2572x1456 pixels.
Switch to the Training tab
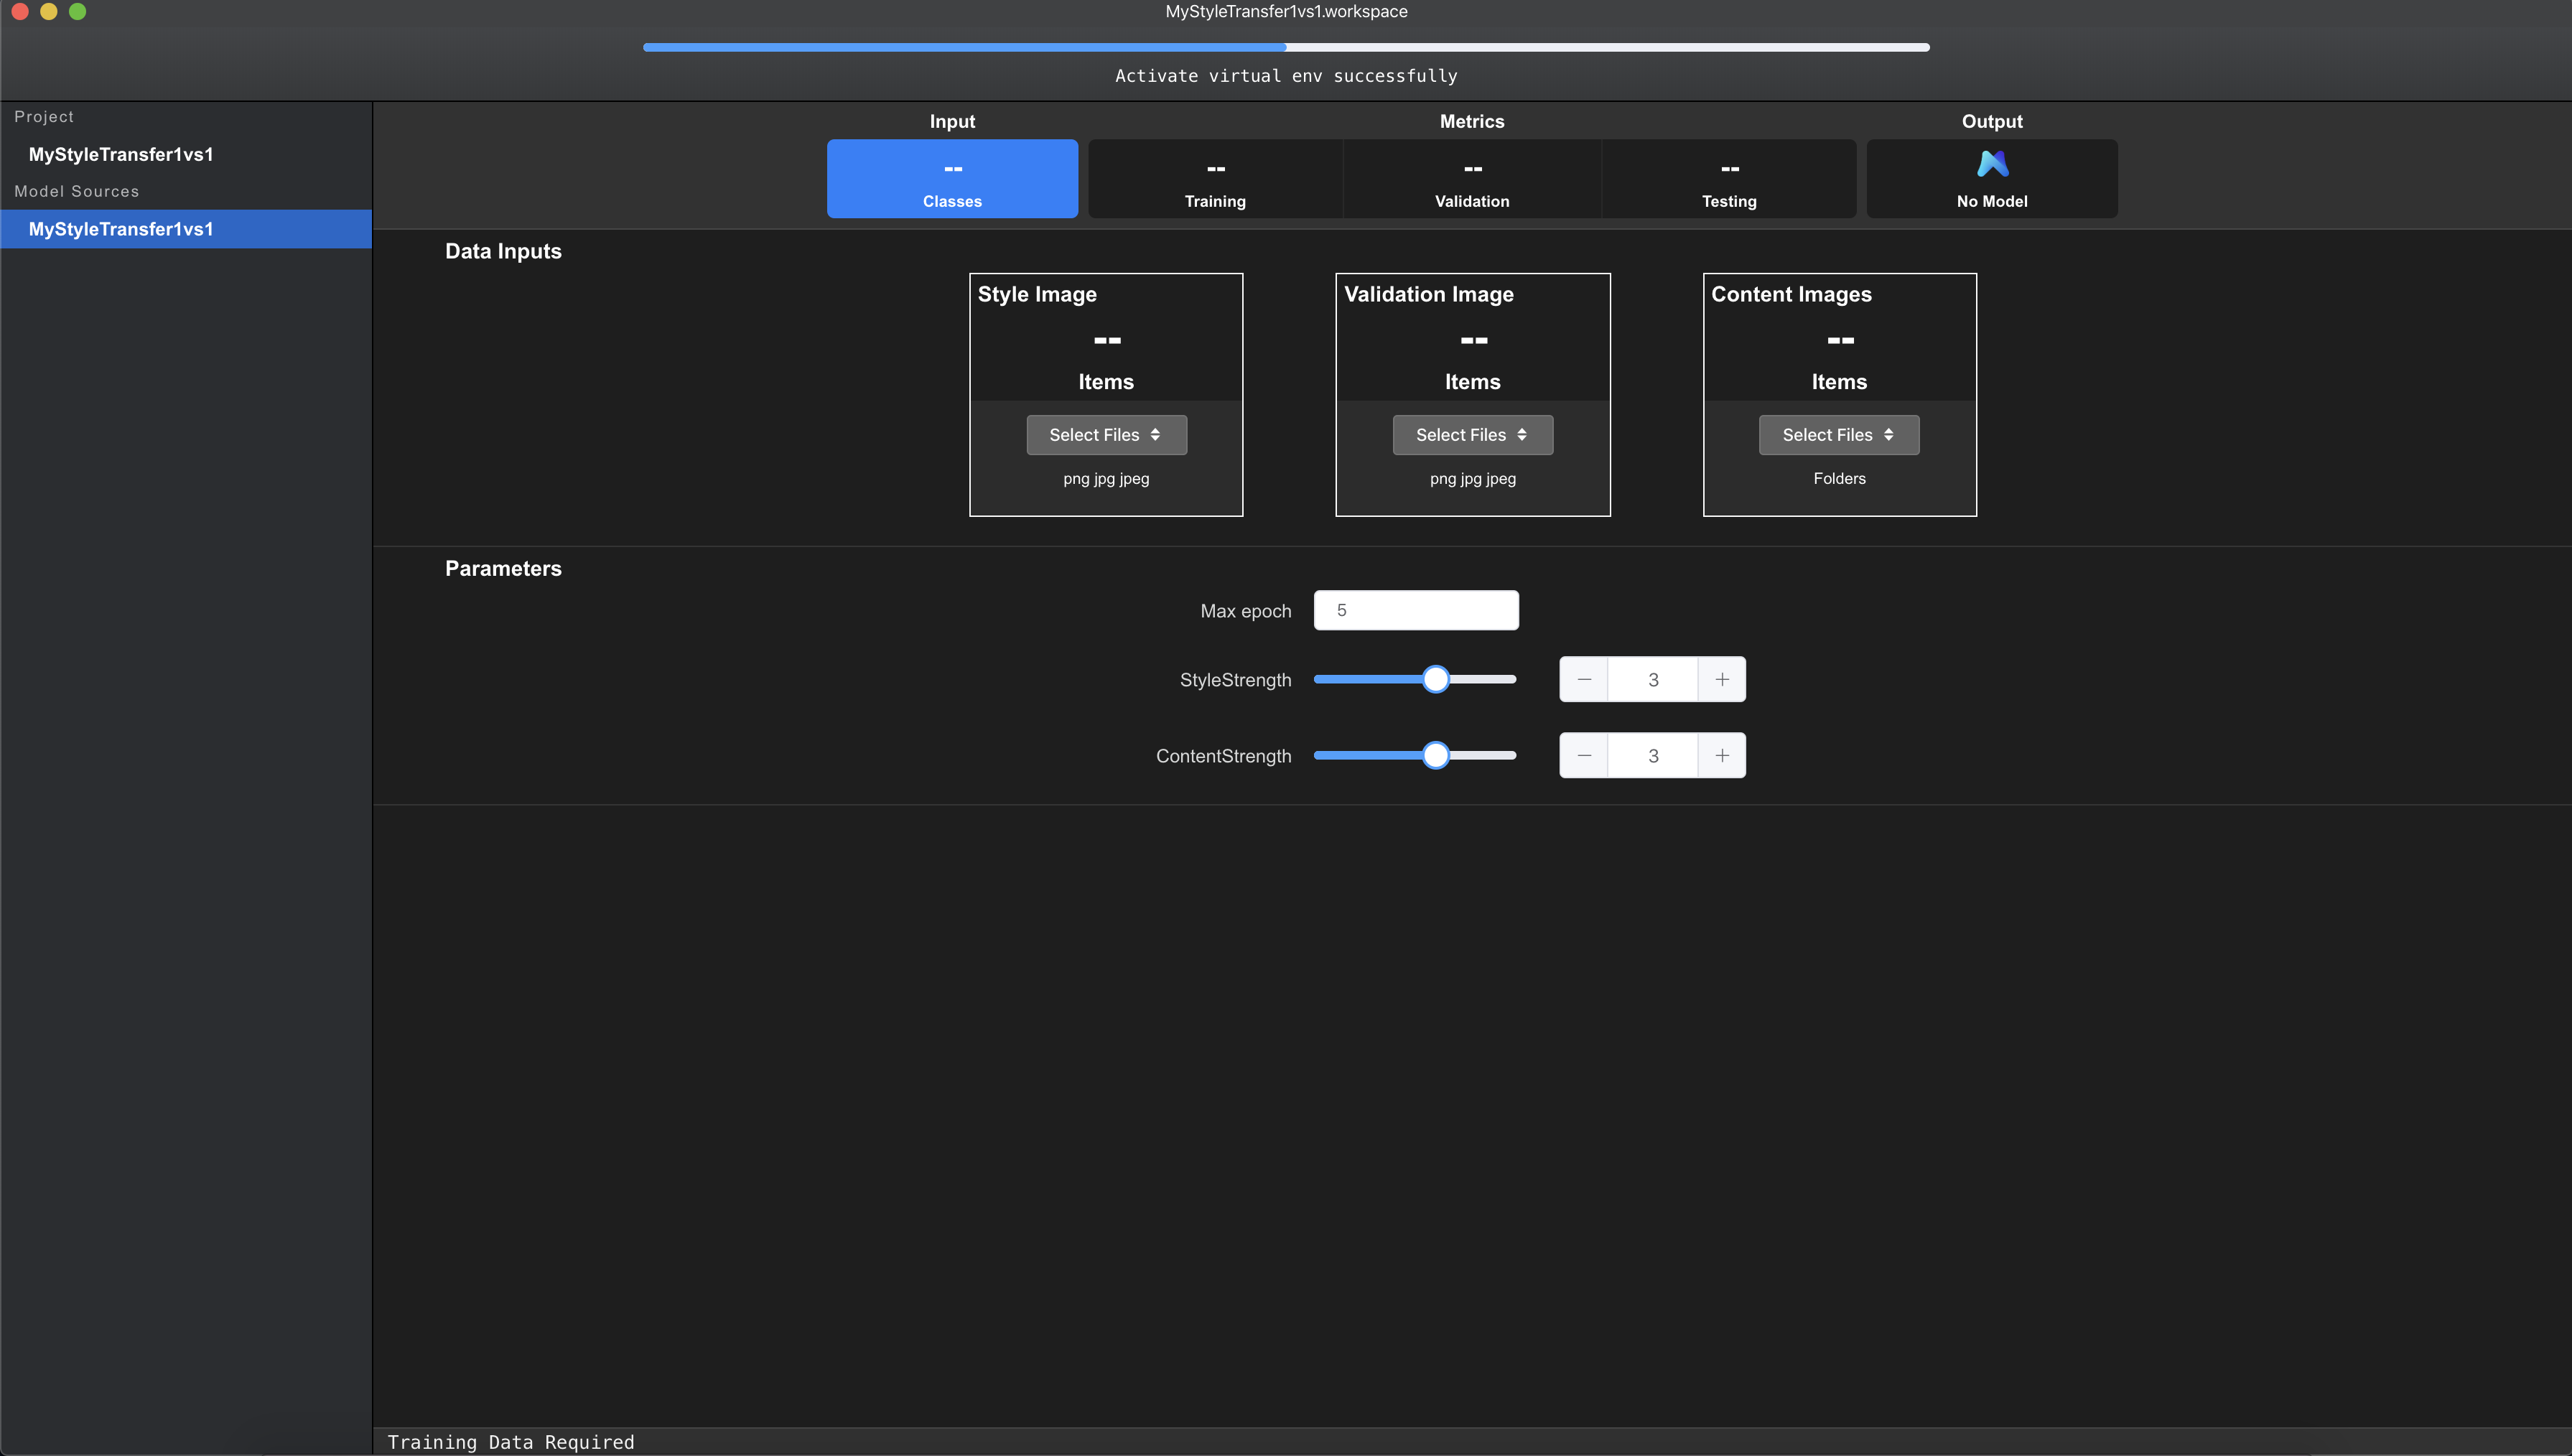click(1214, 180)
